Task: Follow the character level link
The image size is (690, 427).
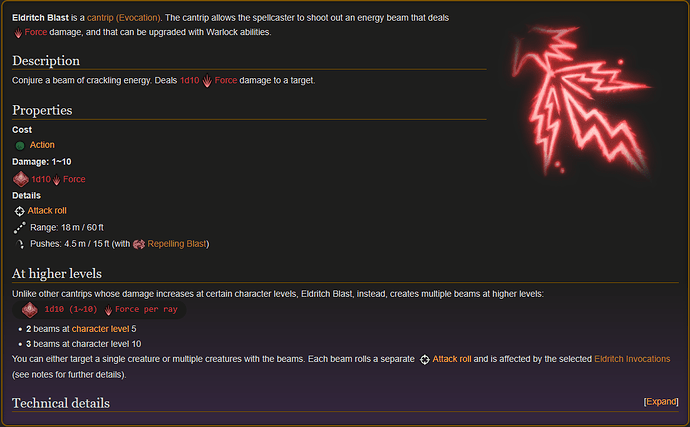Action: (x=100, y=329)
